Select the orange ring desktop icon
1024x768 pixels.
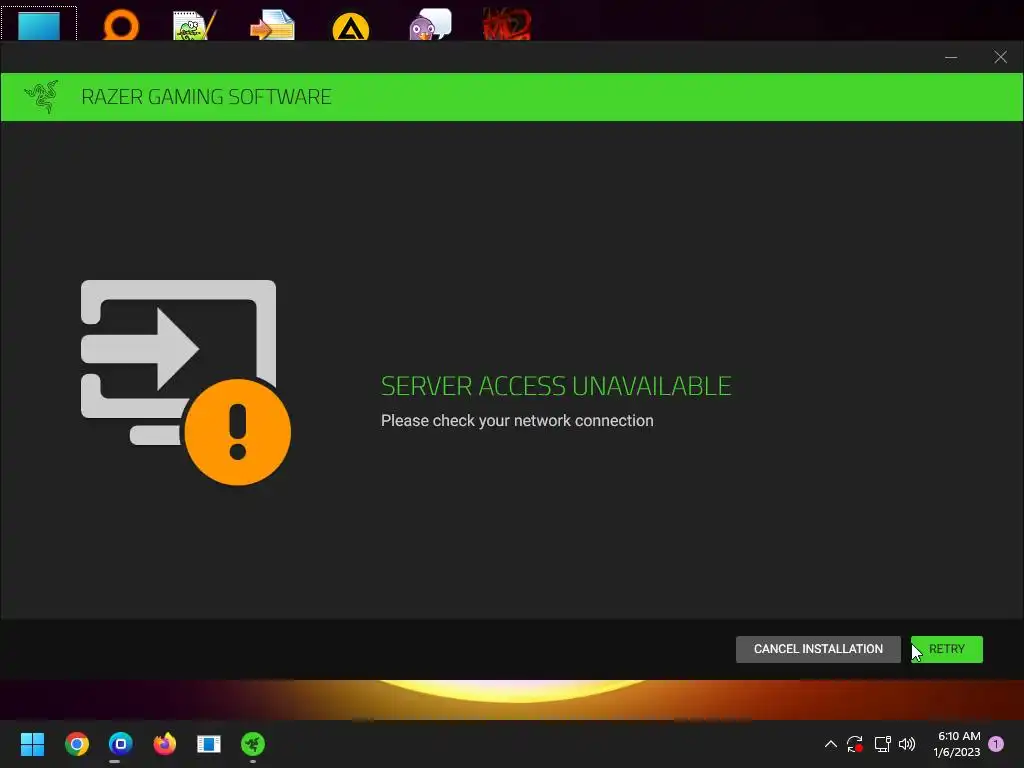121,25
